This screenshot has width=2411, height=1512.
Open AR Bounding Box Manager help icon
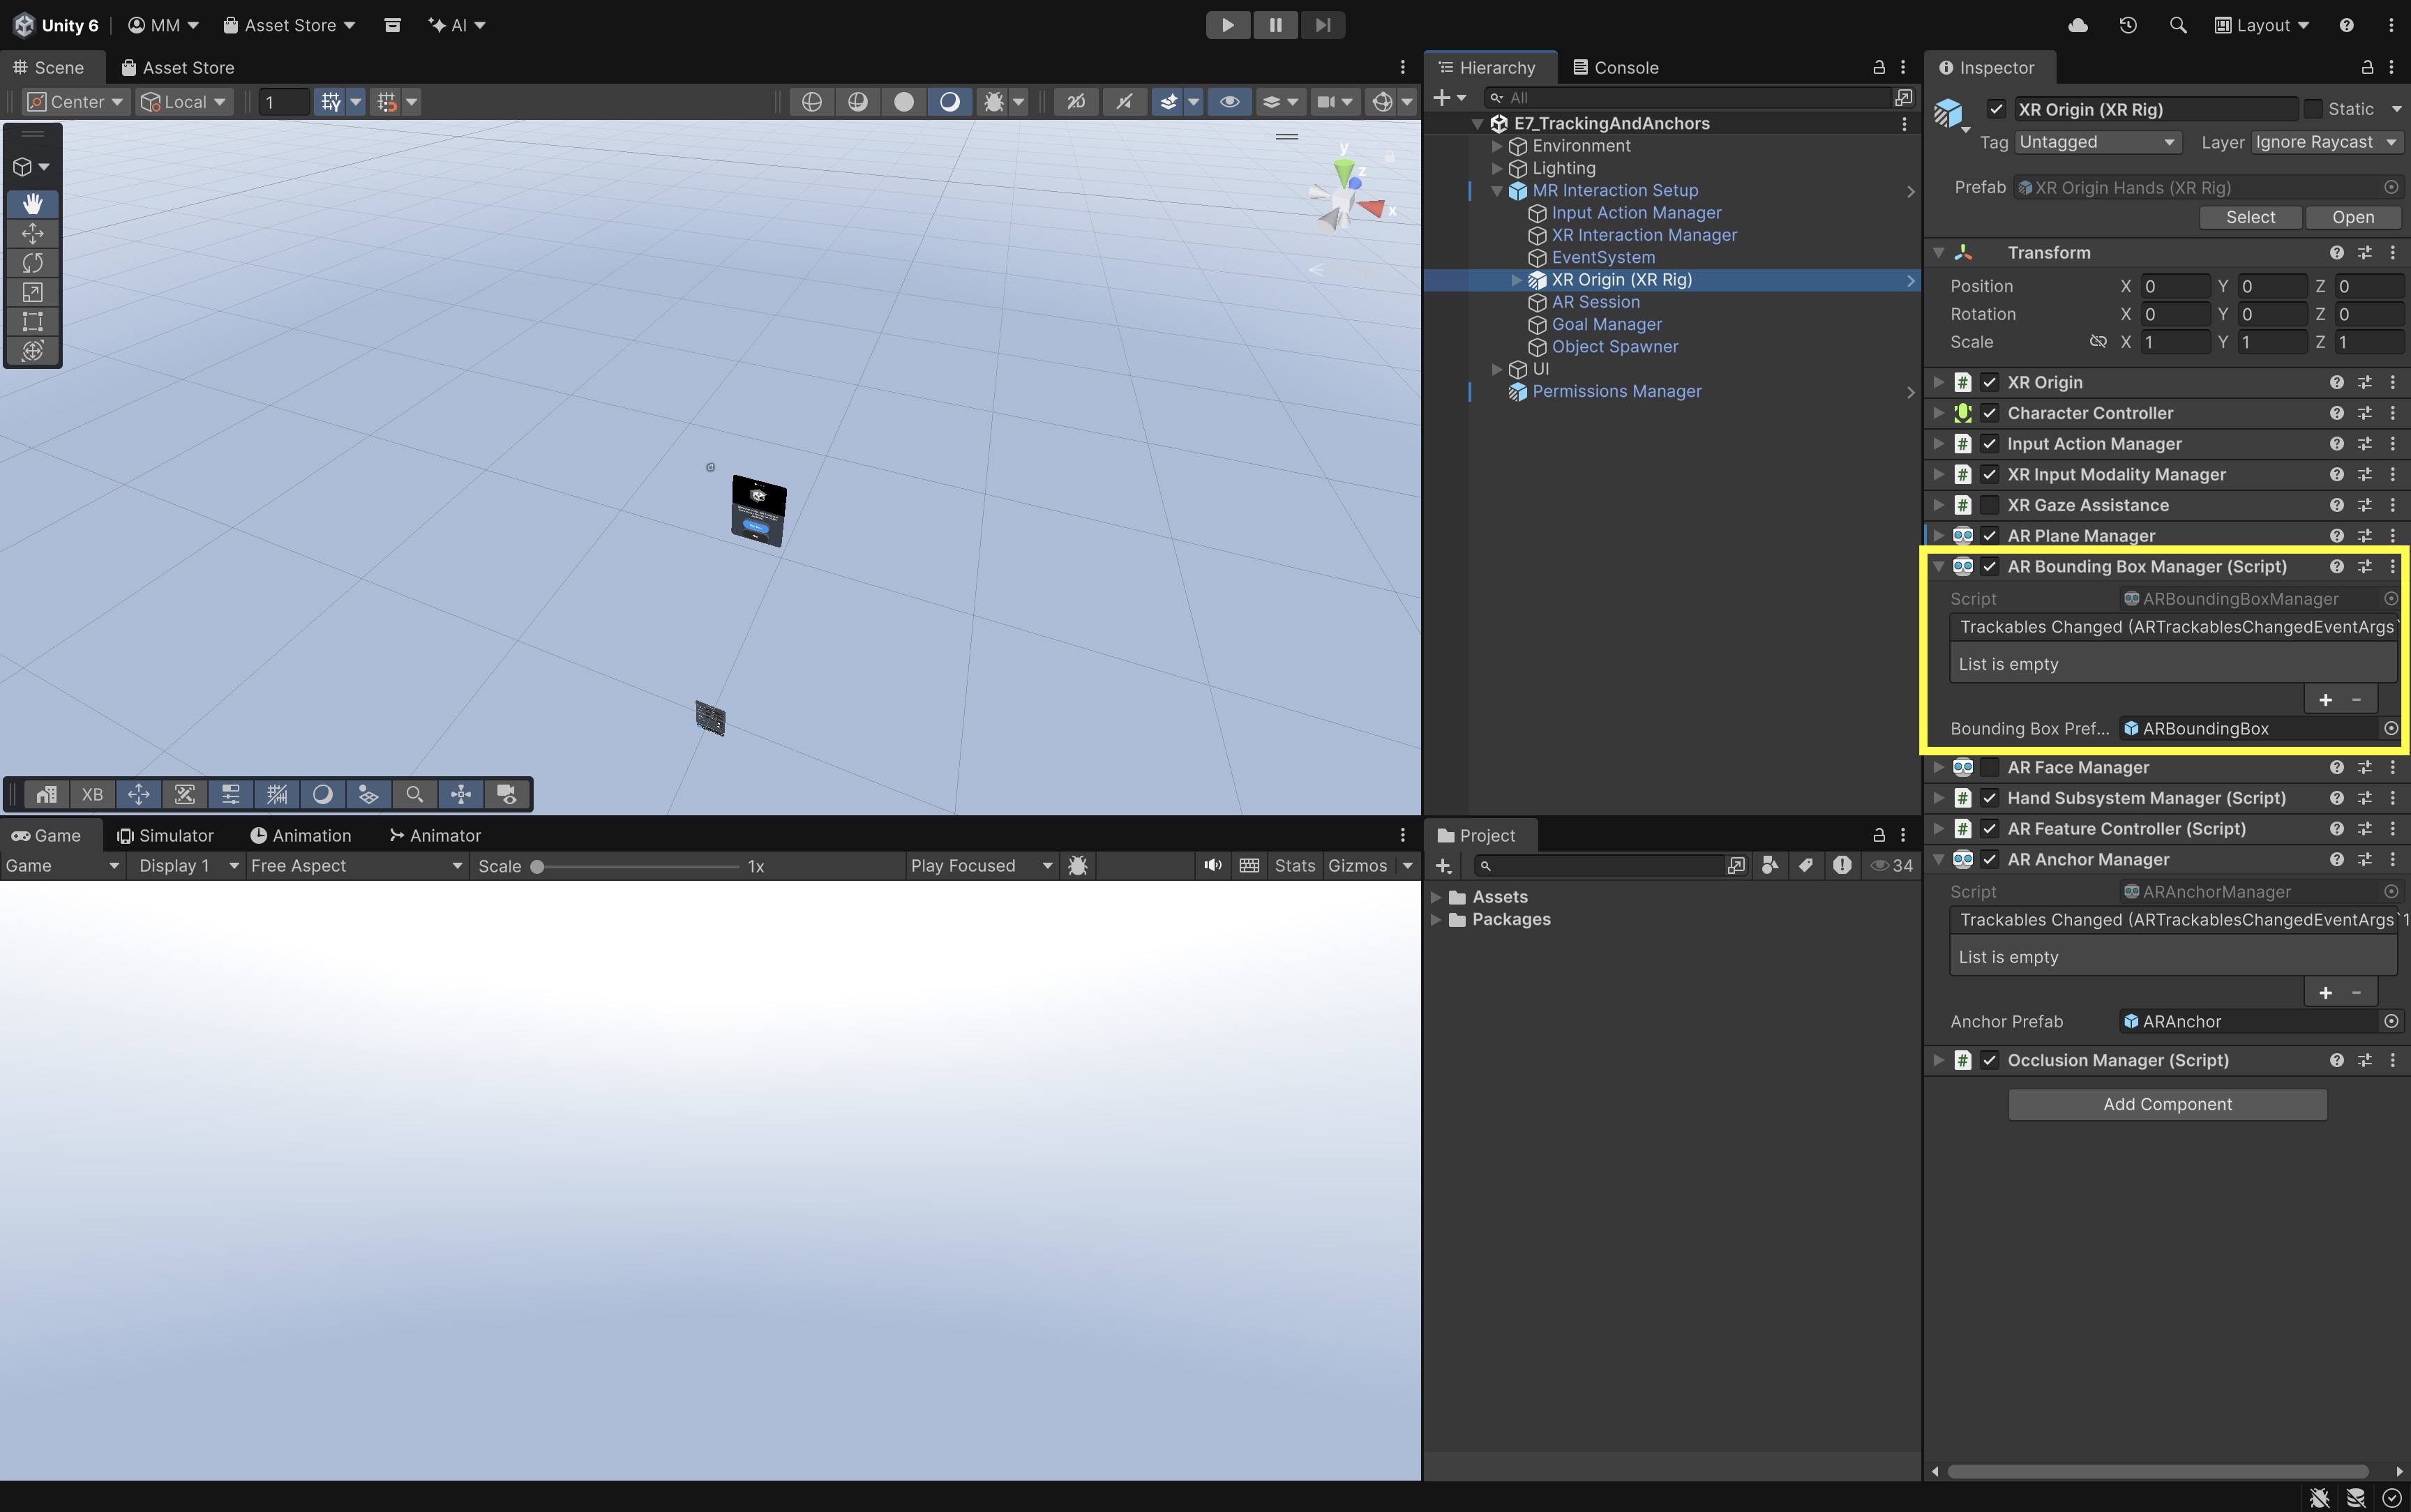tap(2336, 566)
